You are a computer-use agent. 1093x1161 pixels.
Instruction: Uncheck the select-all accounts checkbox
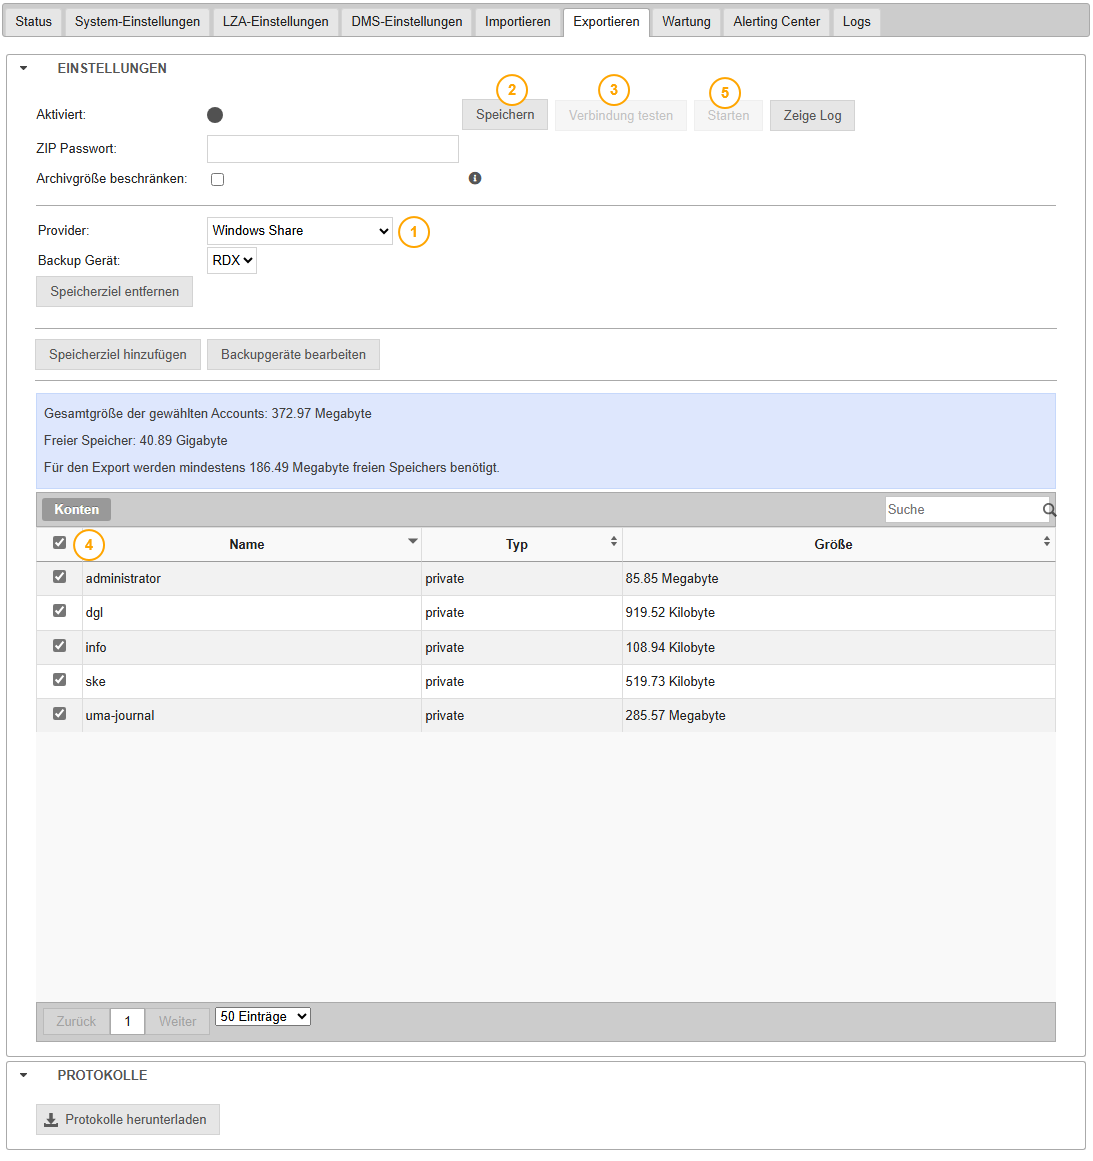59,543
